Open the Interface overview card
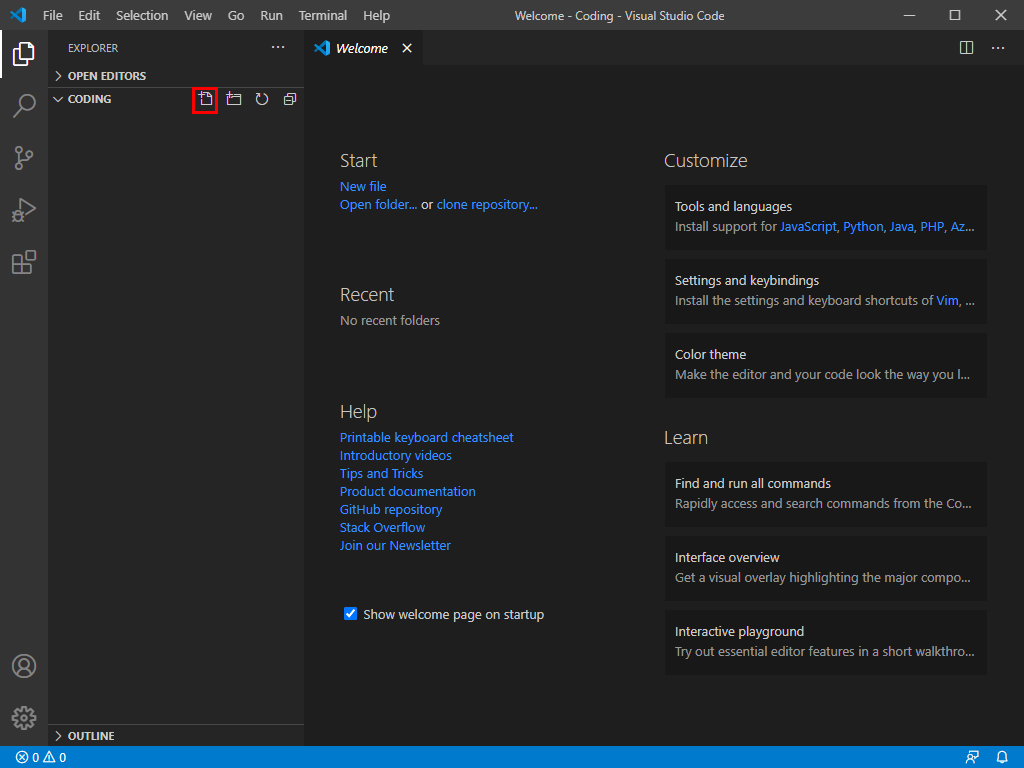Screen dimensions: 1024x768 825,568
